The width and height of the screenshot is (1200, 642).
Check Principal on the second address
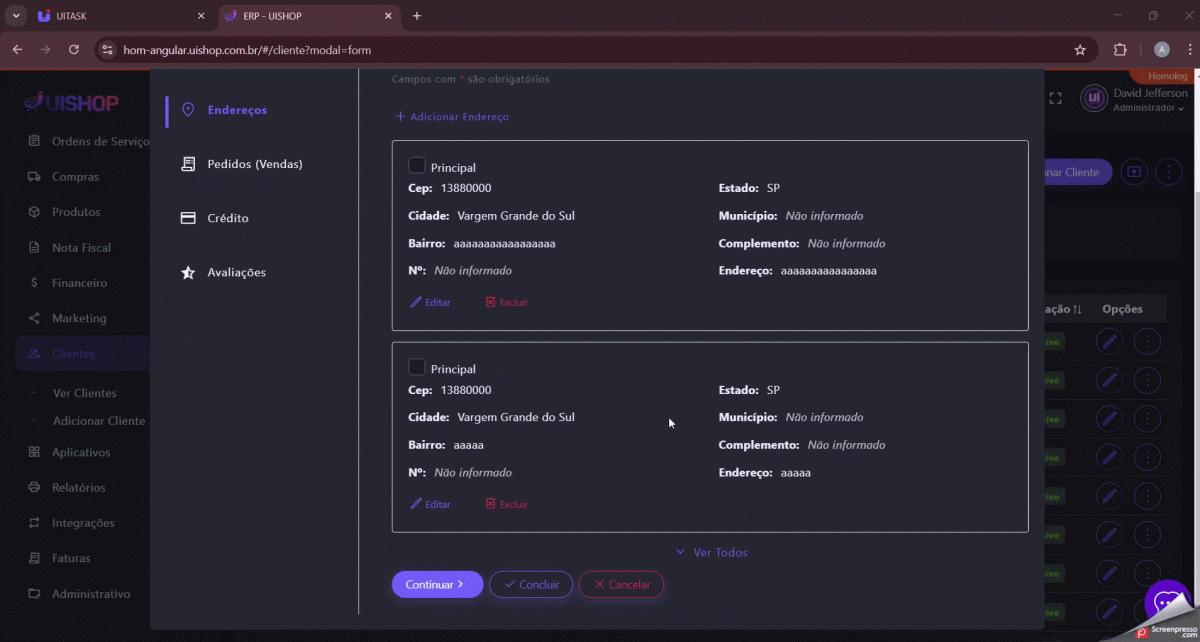[417, 368]
